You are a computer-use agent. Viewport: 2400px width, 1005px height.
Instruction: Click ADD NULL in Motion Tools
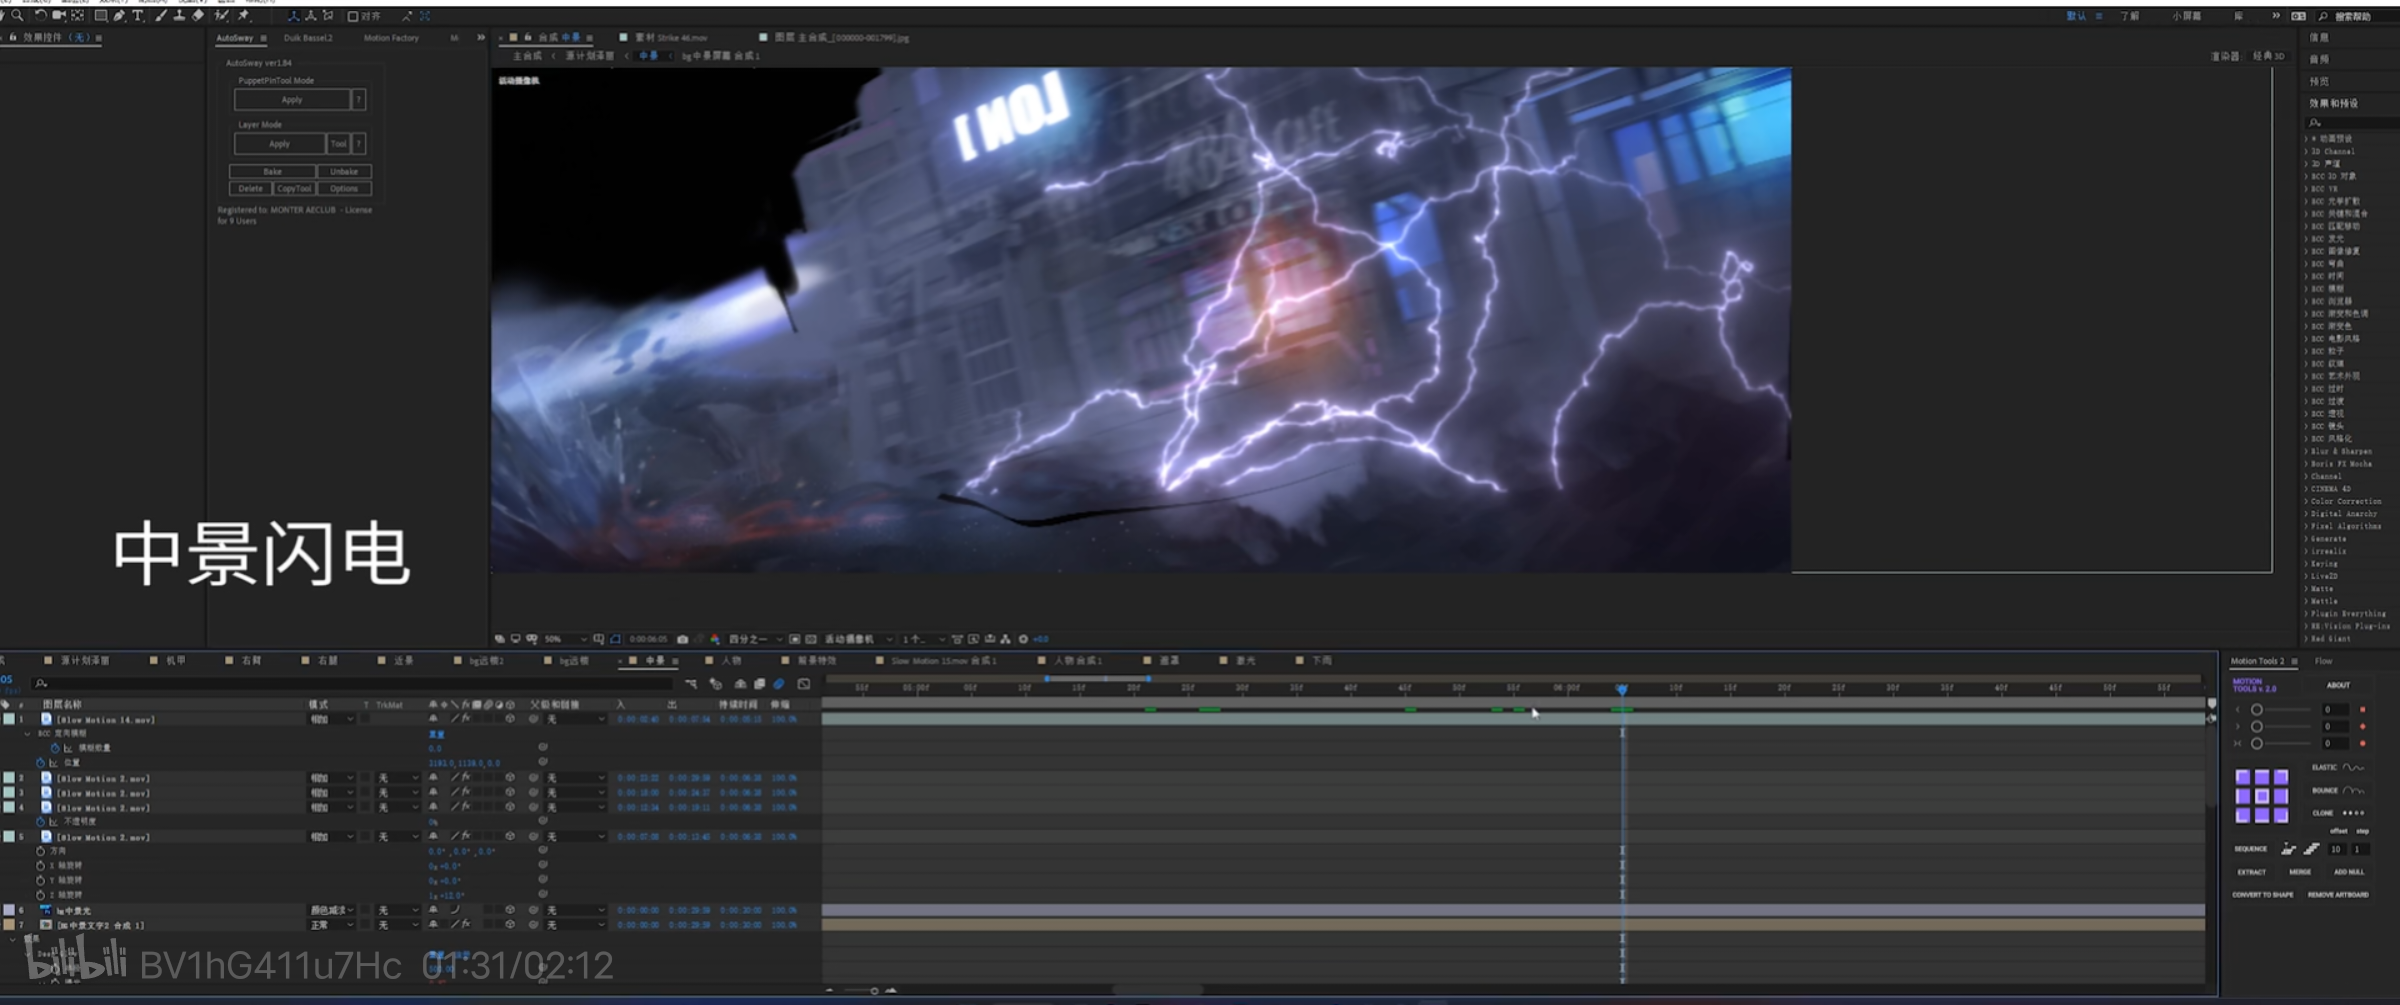pyautogui.click(x=2349, y=872)
